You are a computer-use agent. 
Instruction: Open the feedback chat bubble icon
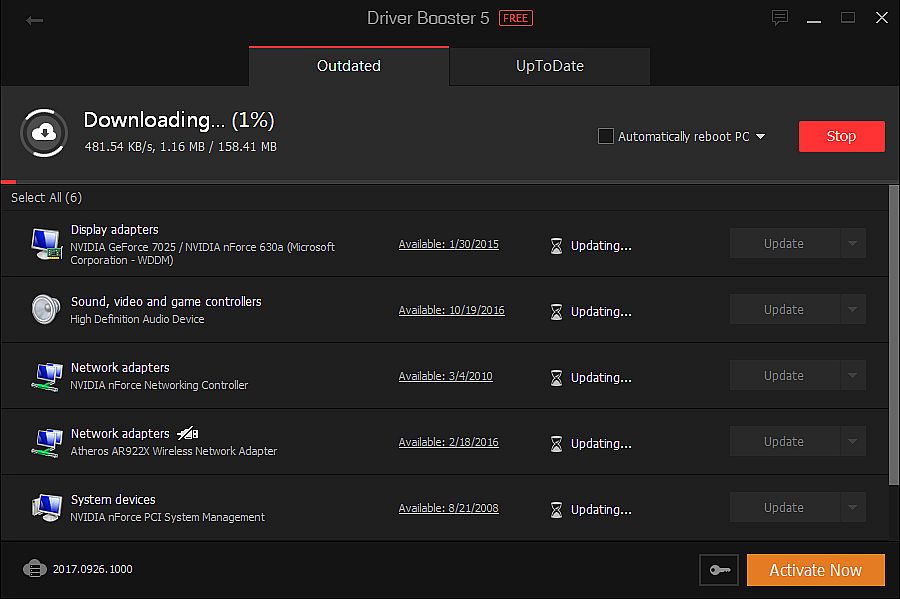(779, 18)
